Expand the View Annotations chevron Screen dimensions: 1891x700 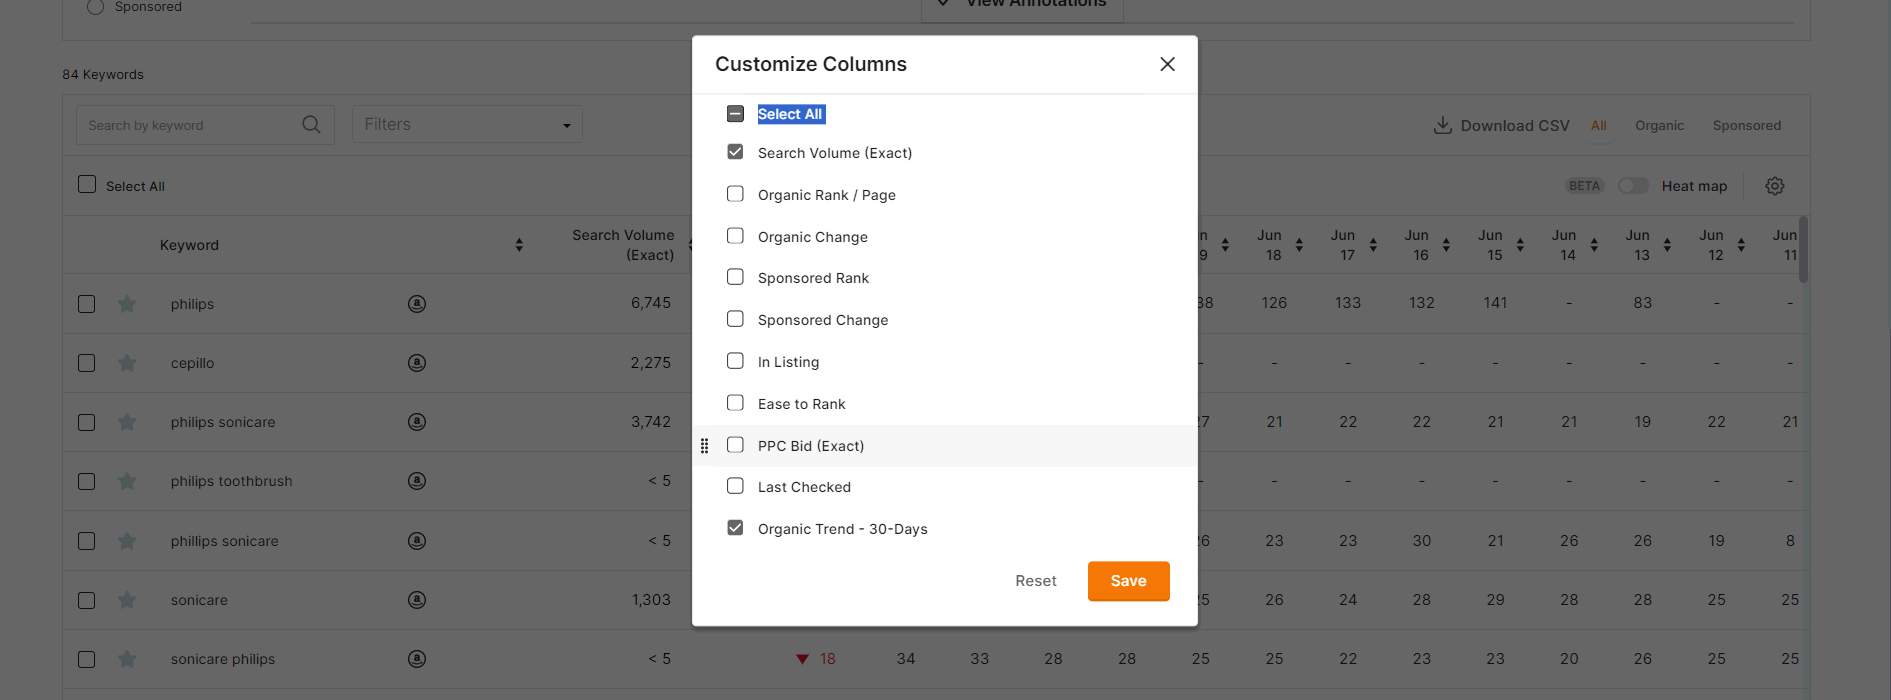pos(943,3)
